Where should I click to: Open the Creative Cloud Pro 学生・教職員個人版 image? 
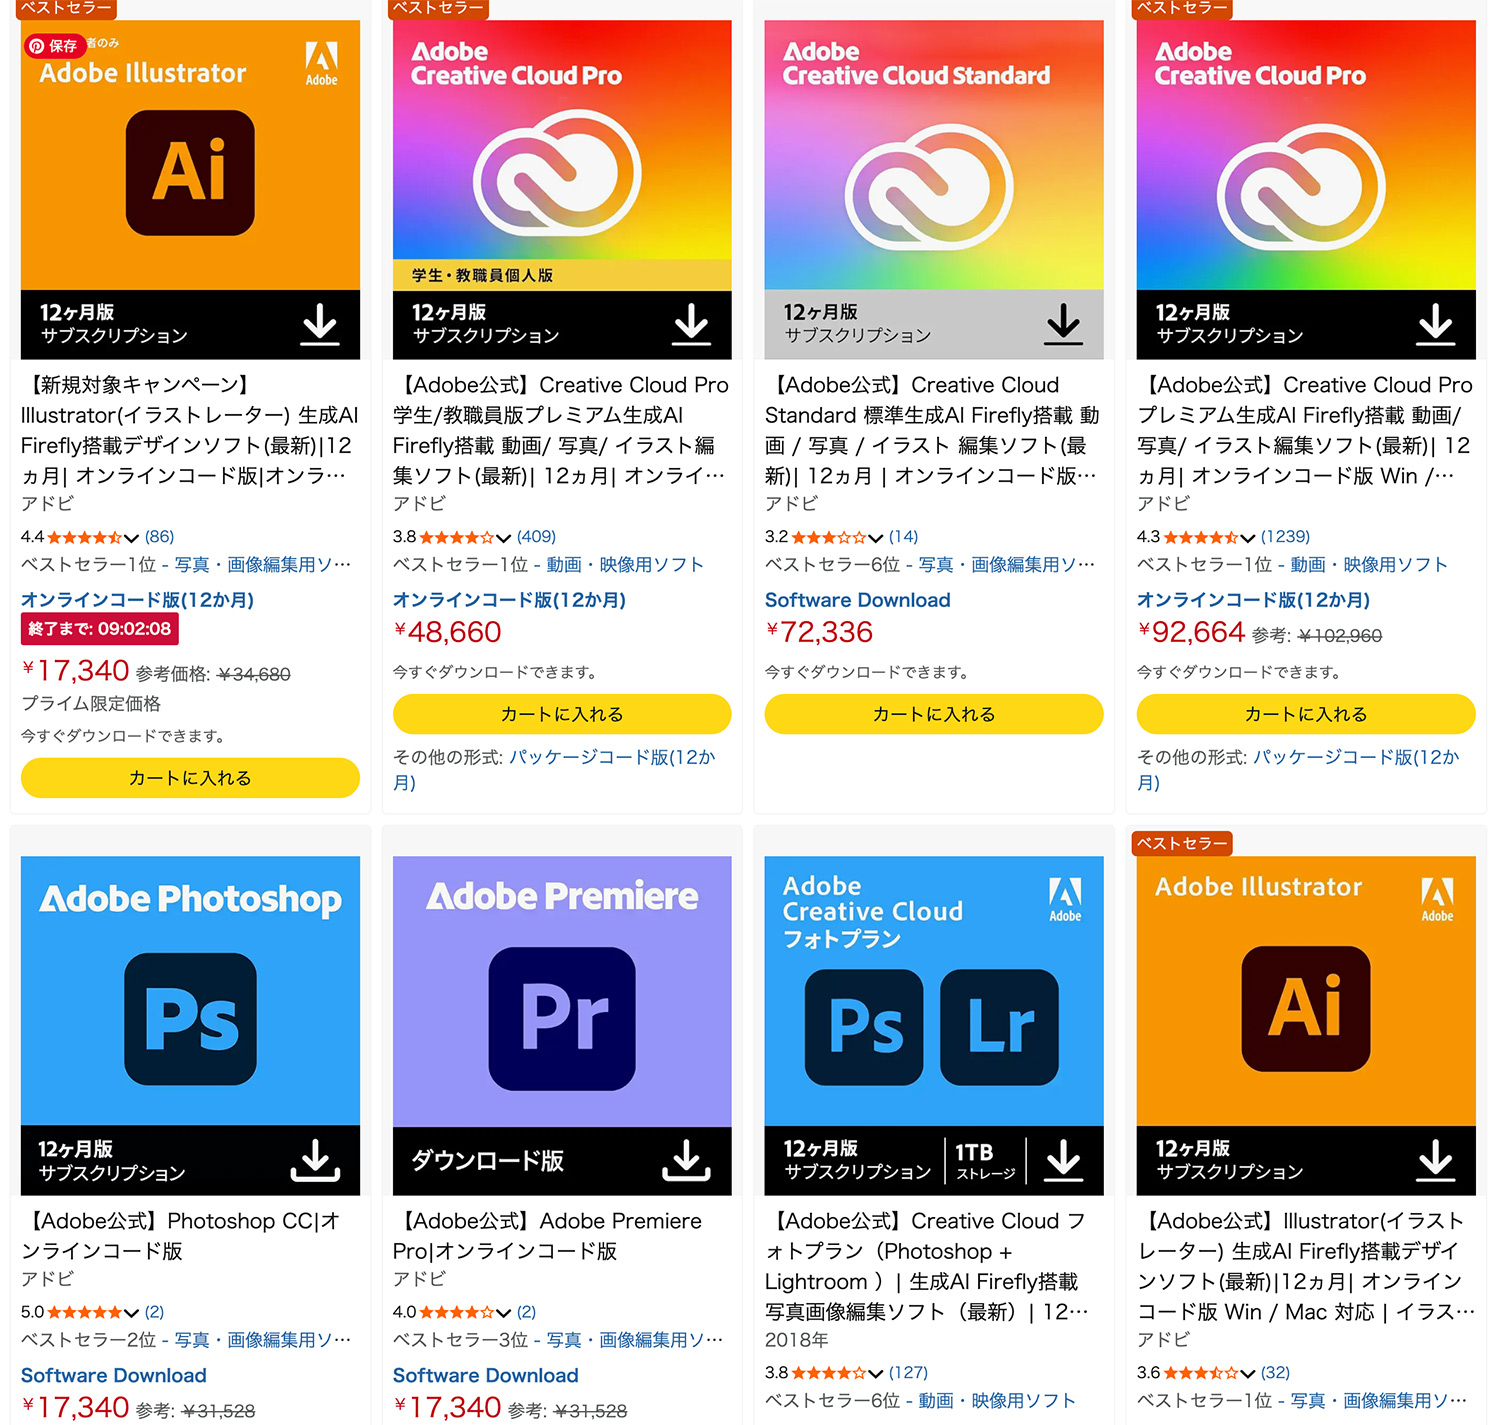click(x=562, y=190)
